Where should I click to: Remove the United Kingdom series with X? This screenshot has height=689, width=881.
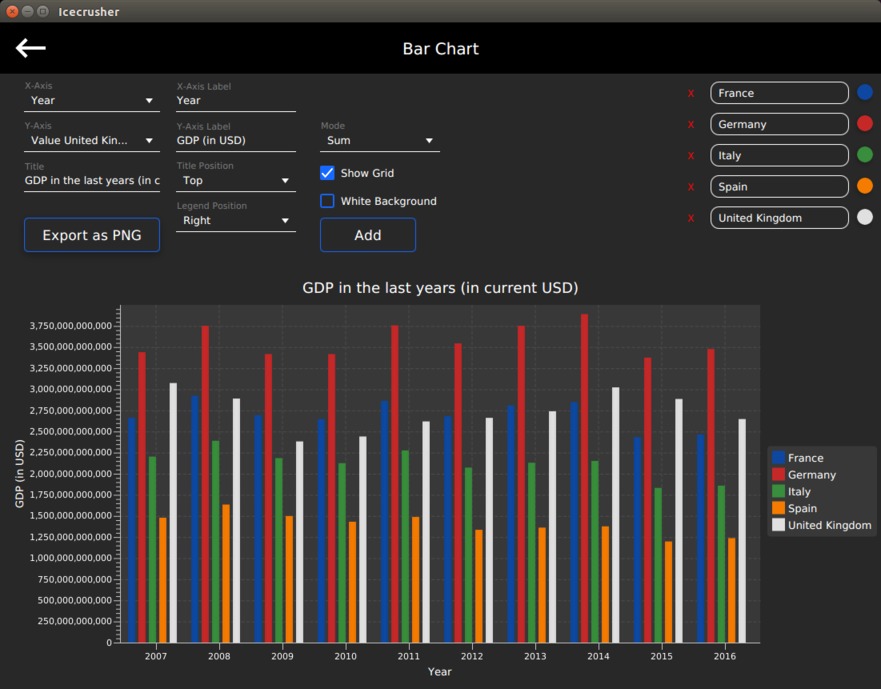coord(691,218)
